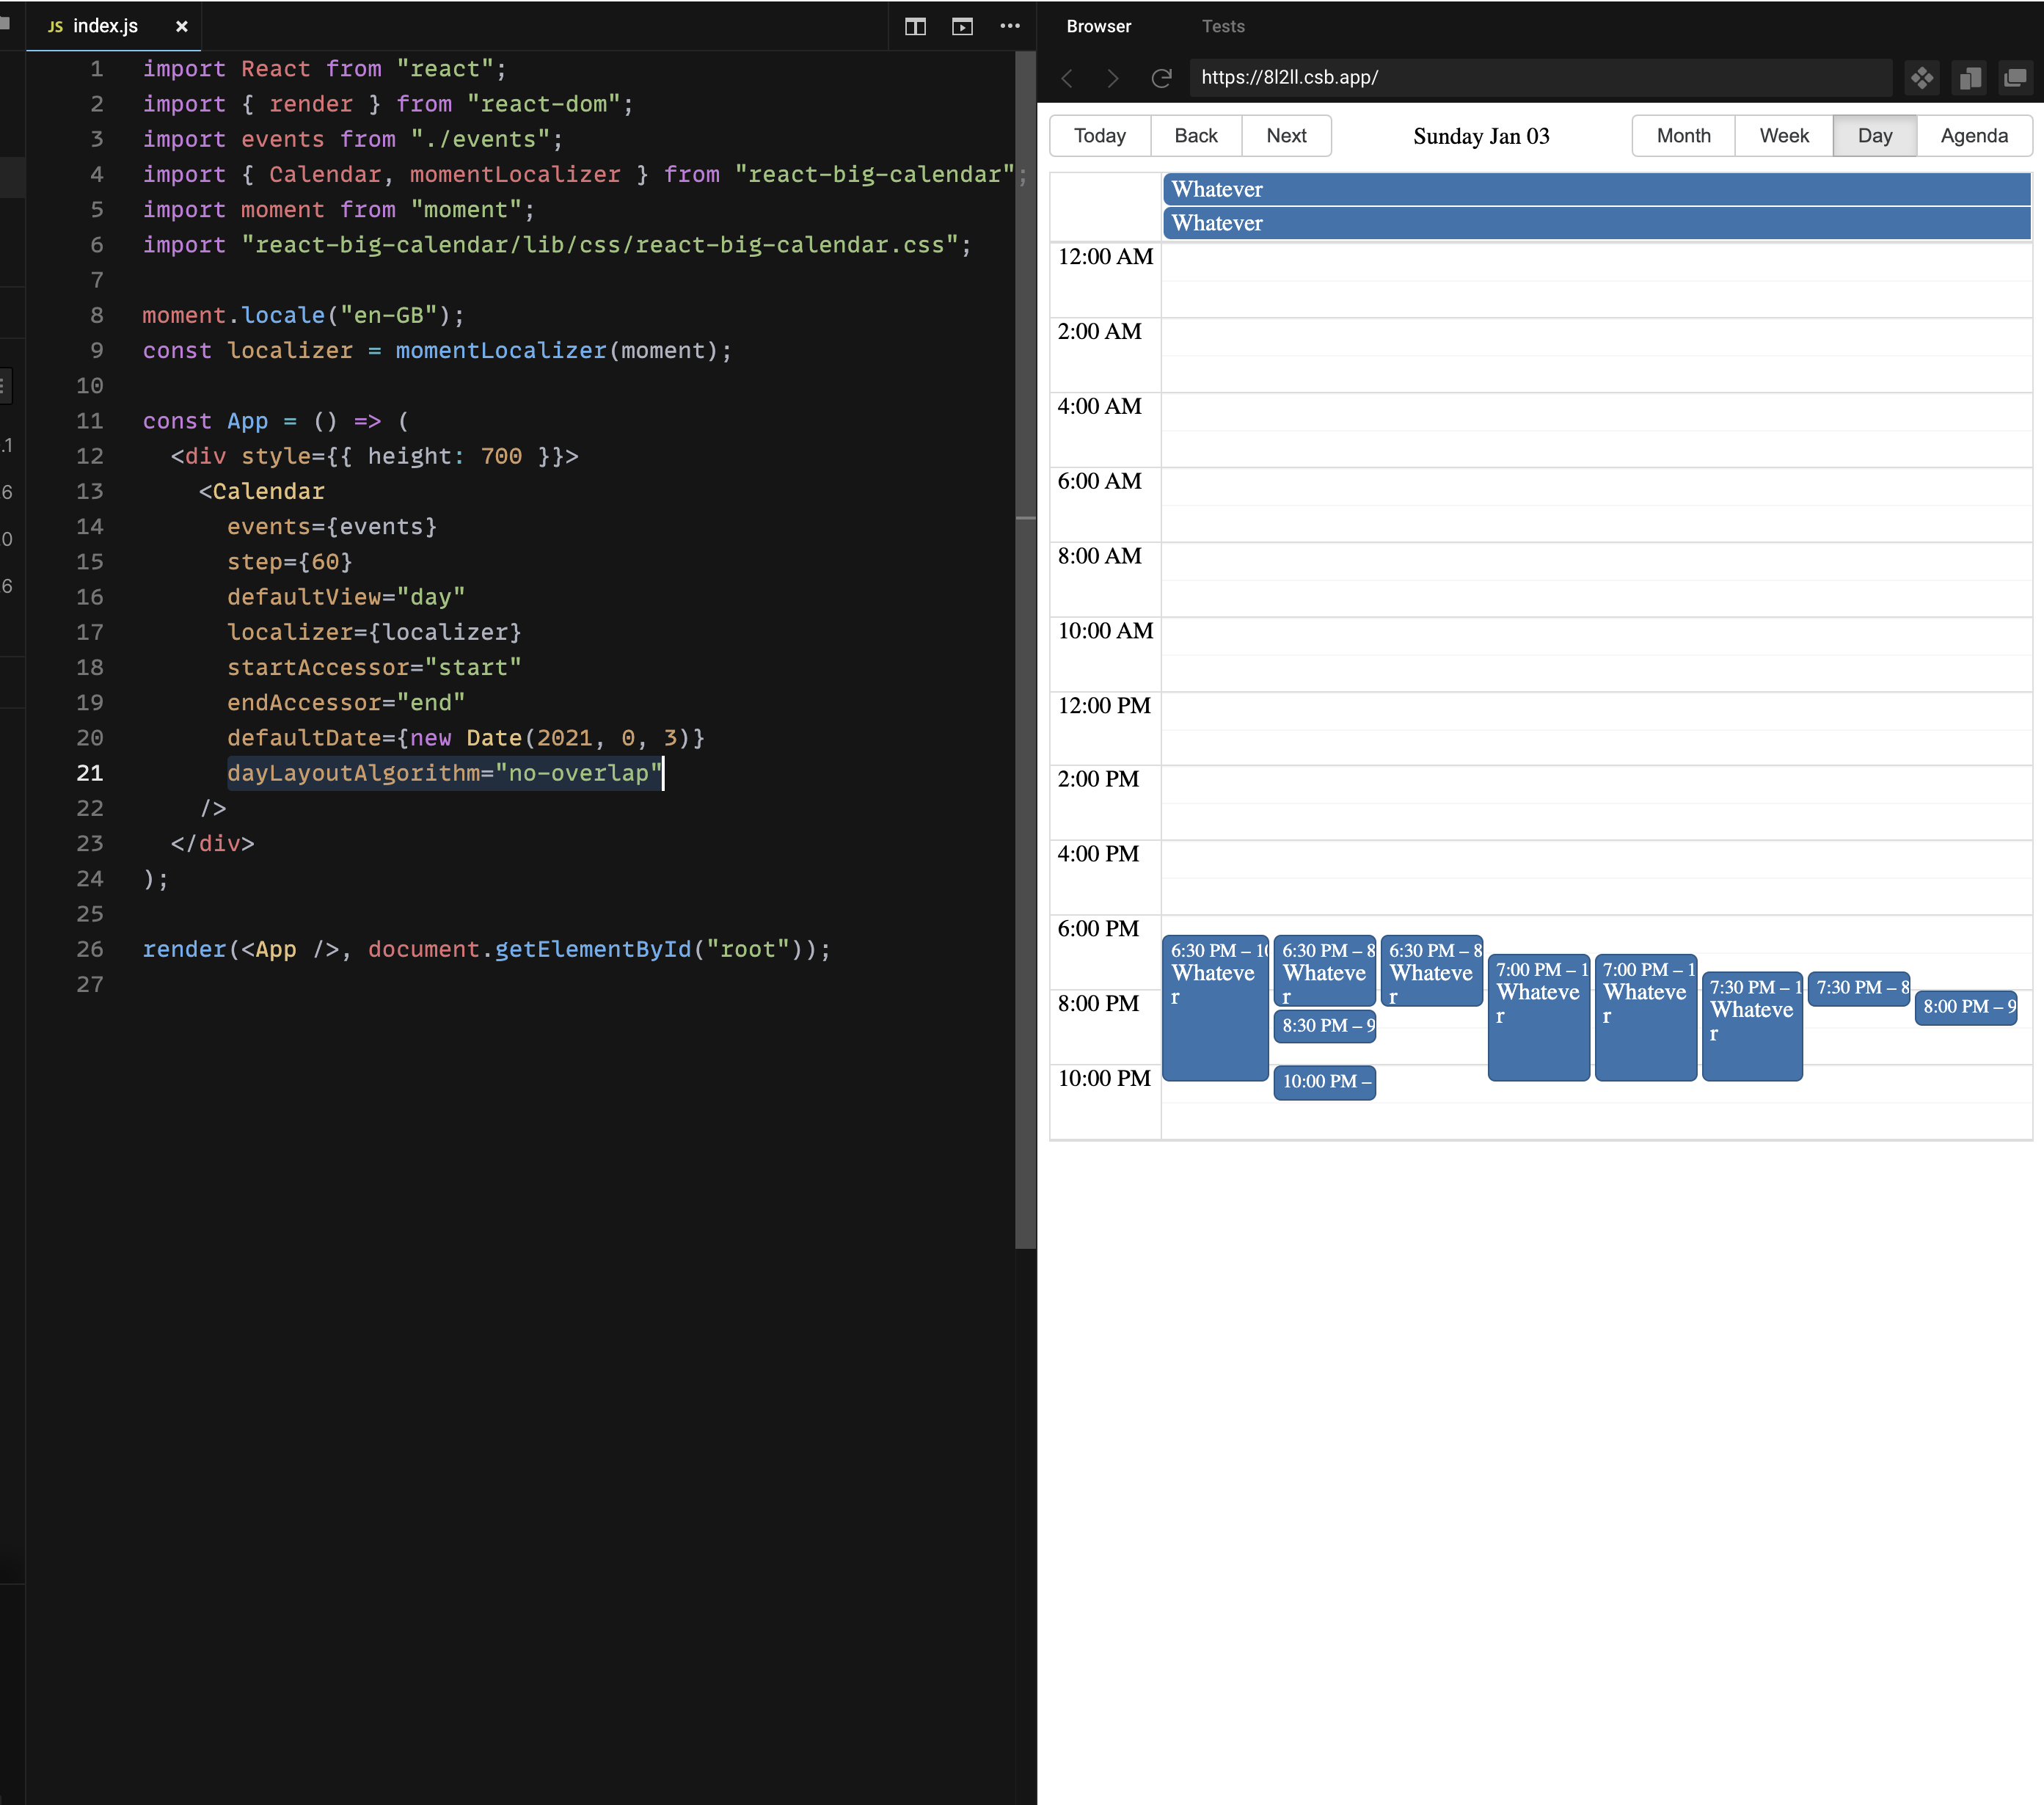Select the 10:00 PM event block

point(1324,1082)
